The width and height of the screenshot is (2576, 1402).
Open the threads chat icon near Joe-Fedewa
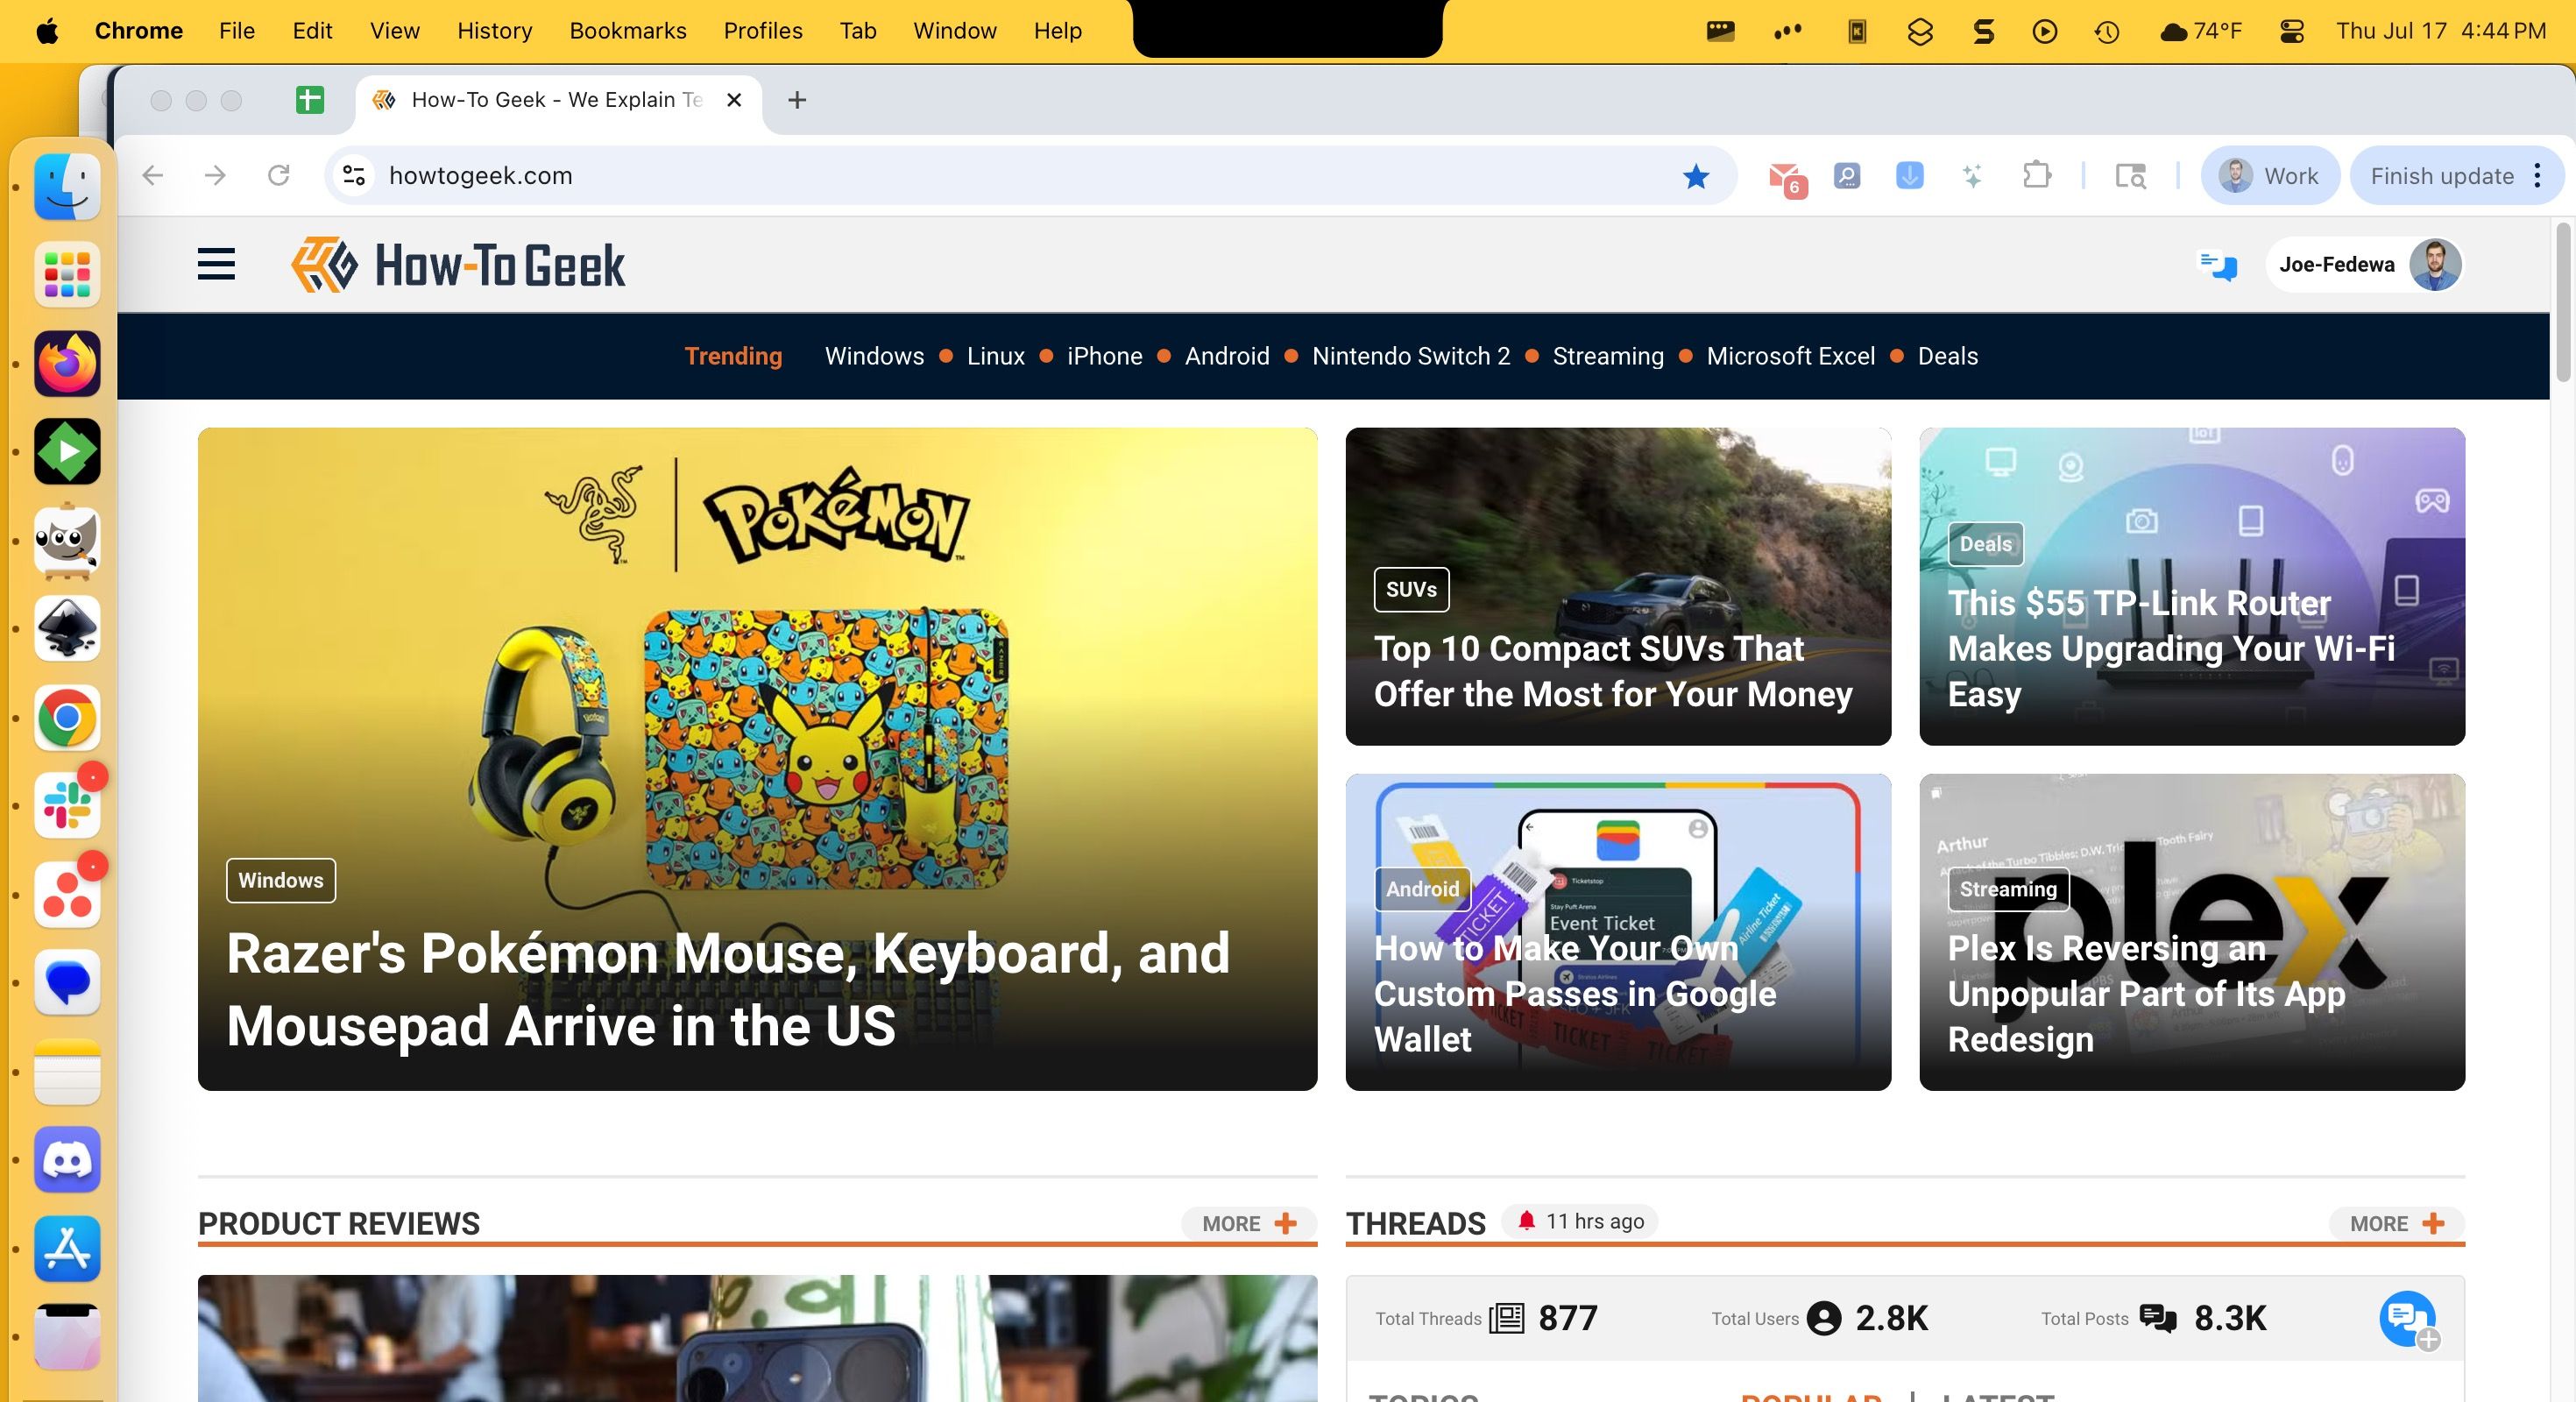click(2217, 265)
